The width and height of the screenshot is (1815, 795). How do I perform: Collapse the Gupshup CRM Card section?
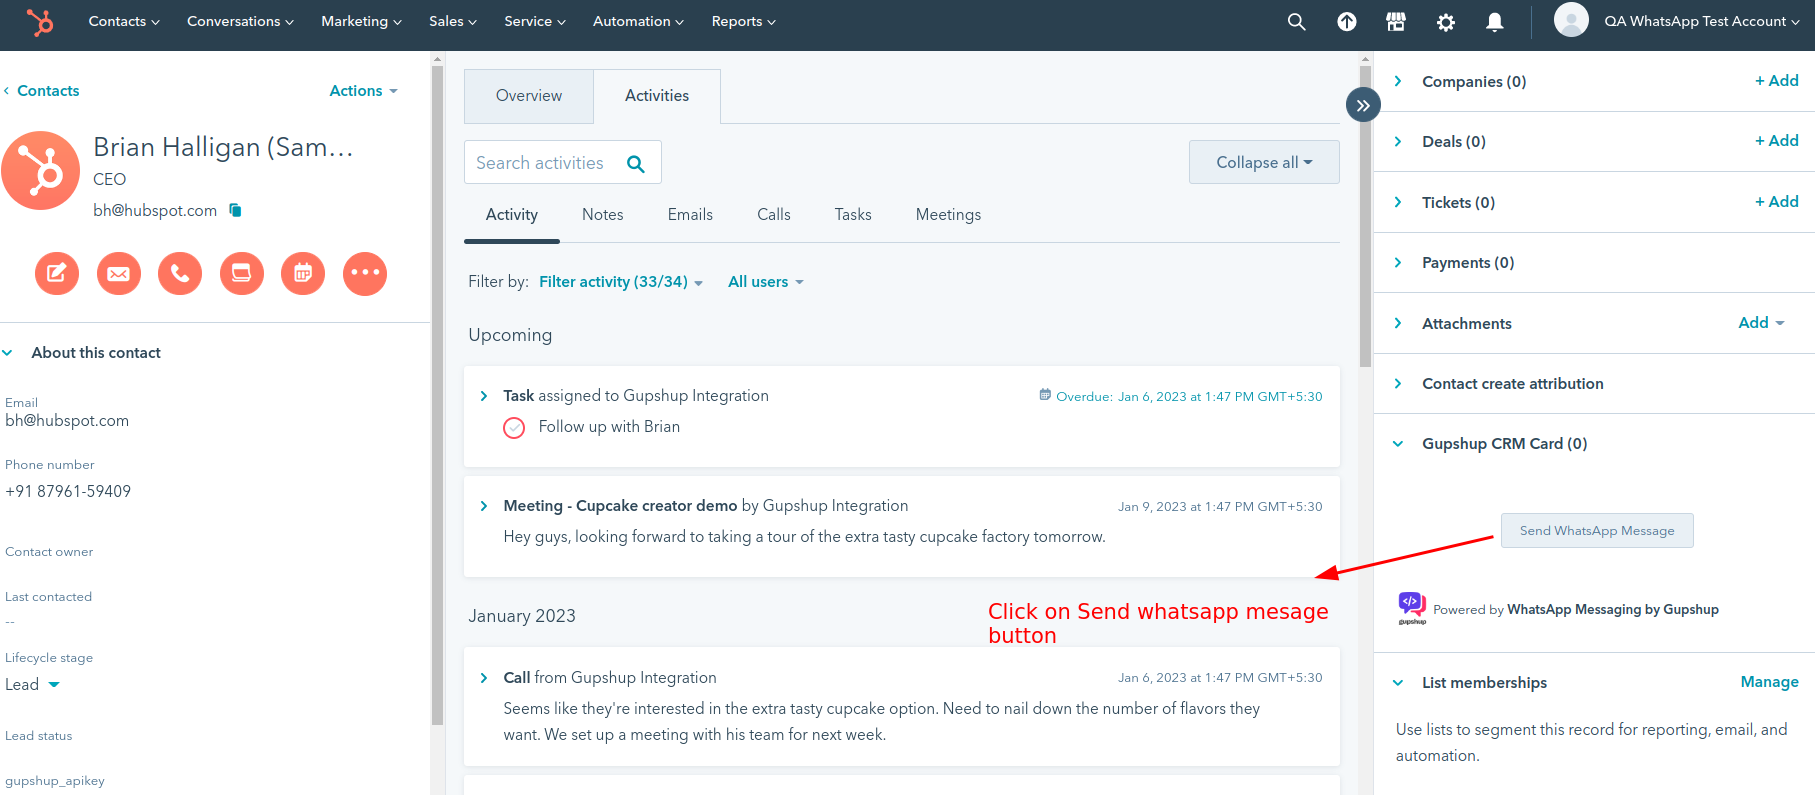(1398, 444)
